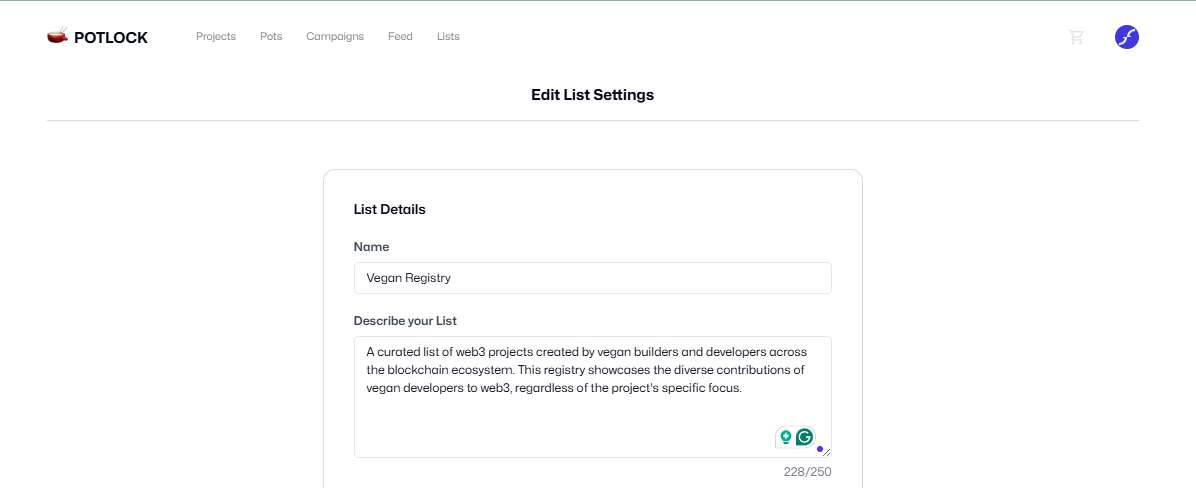This screenshot has width=1196, height=488.
Task: Click inside the list description textarea
Action: [560, 410]
